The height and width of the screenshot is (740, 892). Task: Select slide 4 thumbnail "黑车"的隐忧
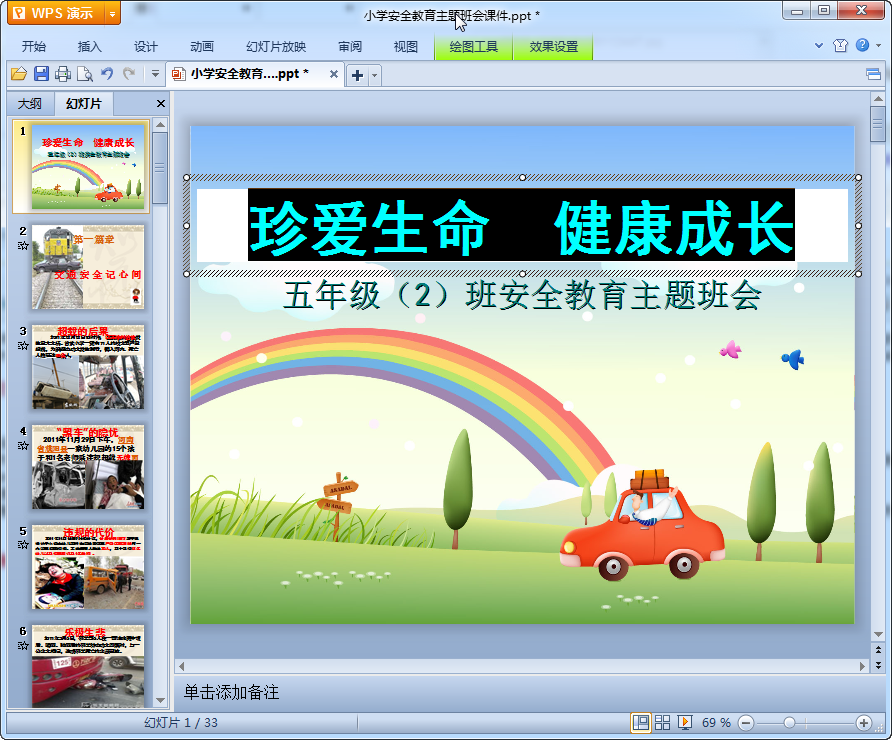88,467
